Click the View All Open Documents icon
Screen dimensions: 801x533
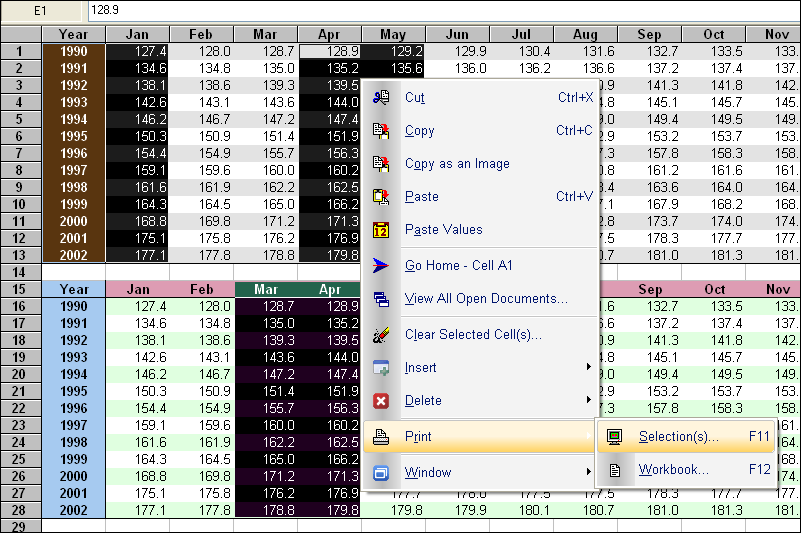point(381,299)
